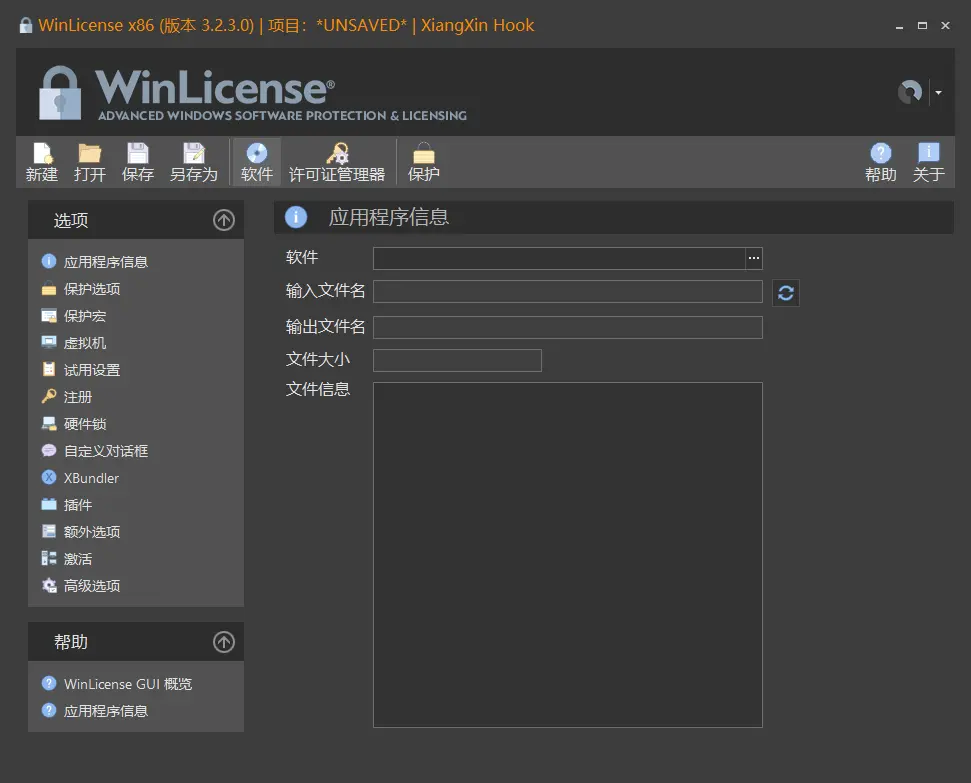Click the round logo icon in header

910,92
